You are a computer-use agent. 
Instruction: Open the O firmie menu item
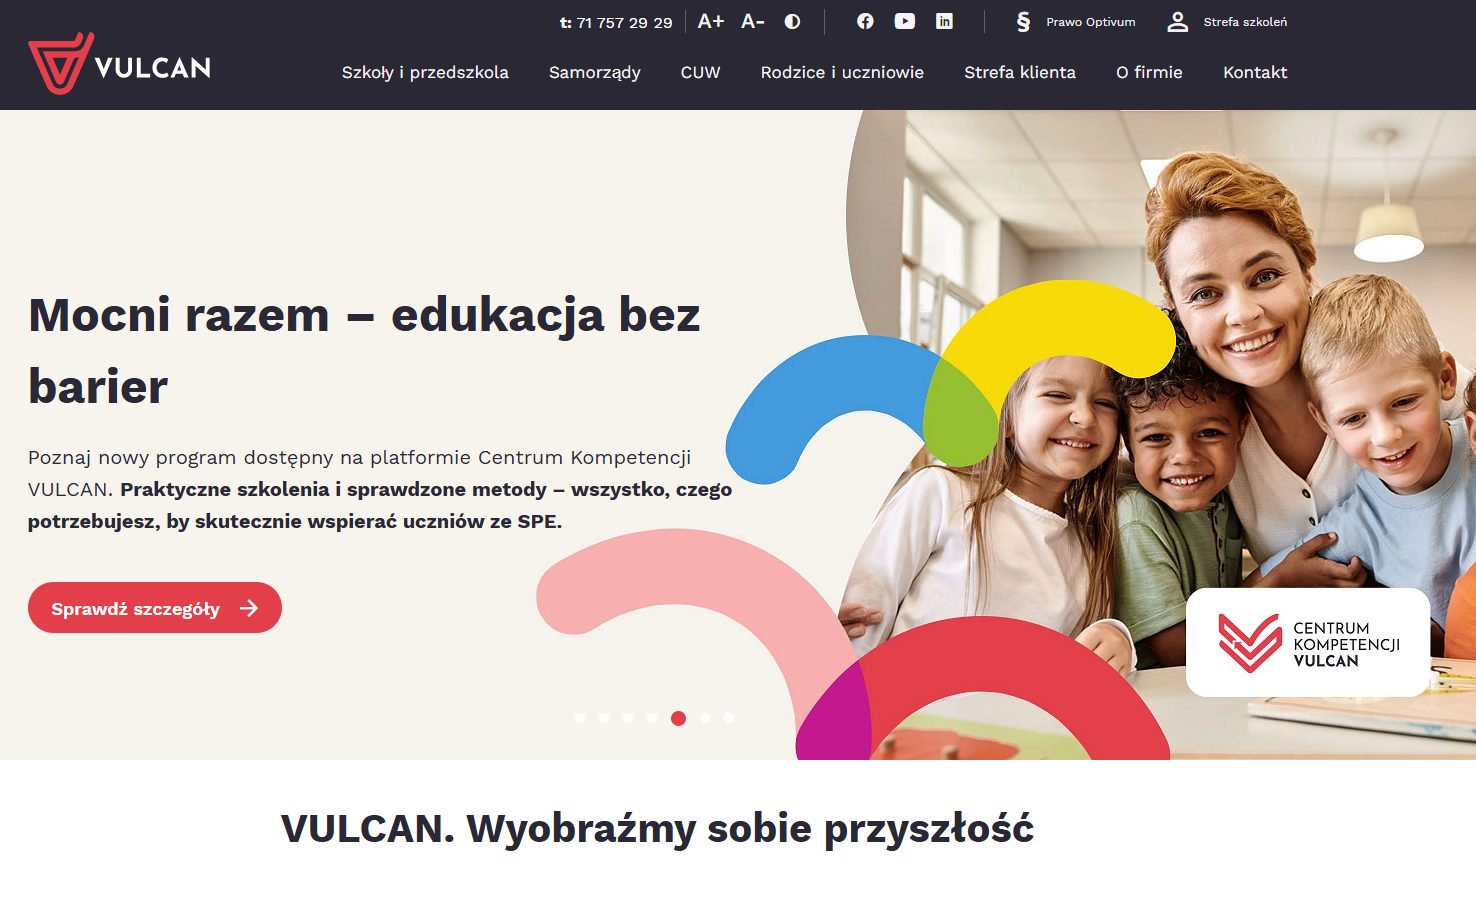pos(1149,72)
